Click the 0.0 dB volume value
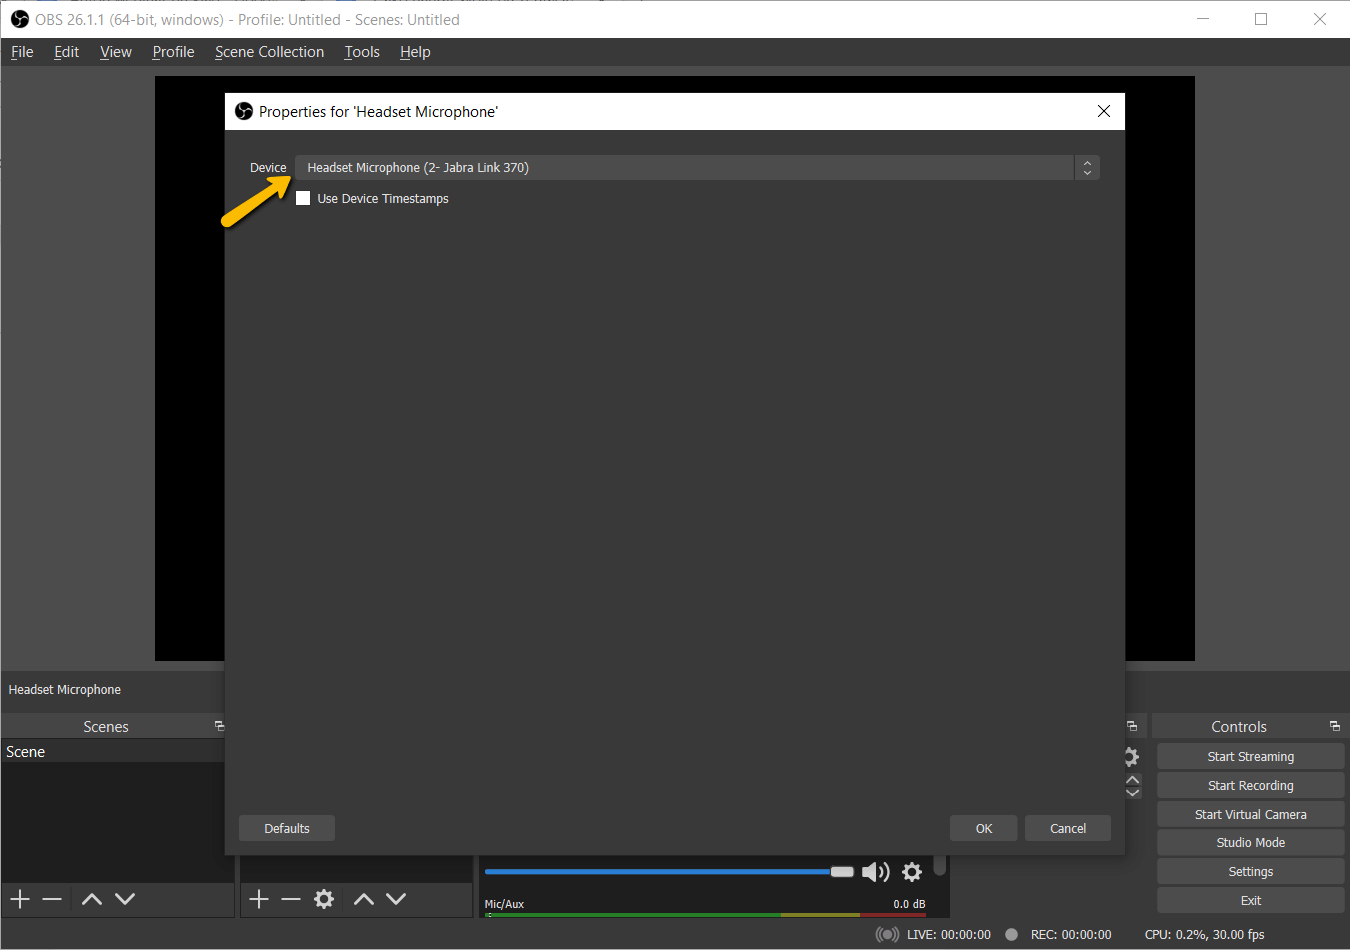Viewport: 1350px width, 950px height. coord(909,904)
